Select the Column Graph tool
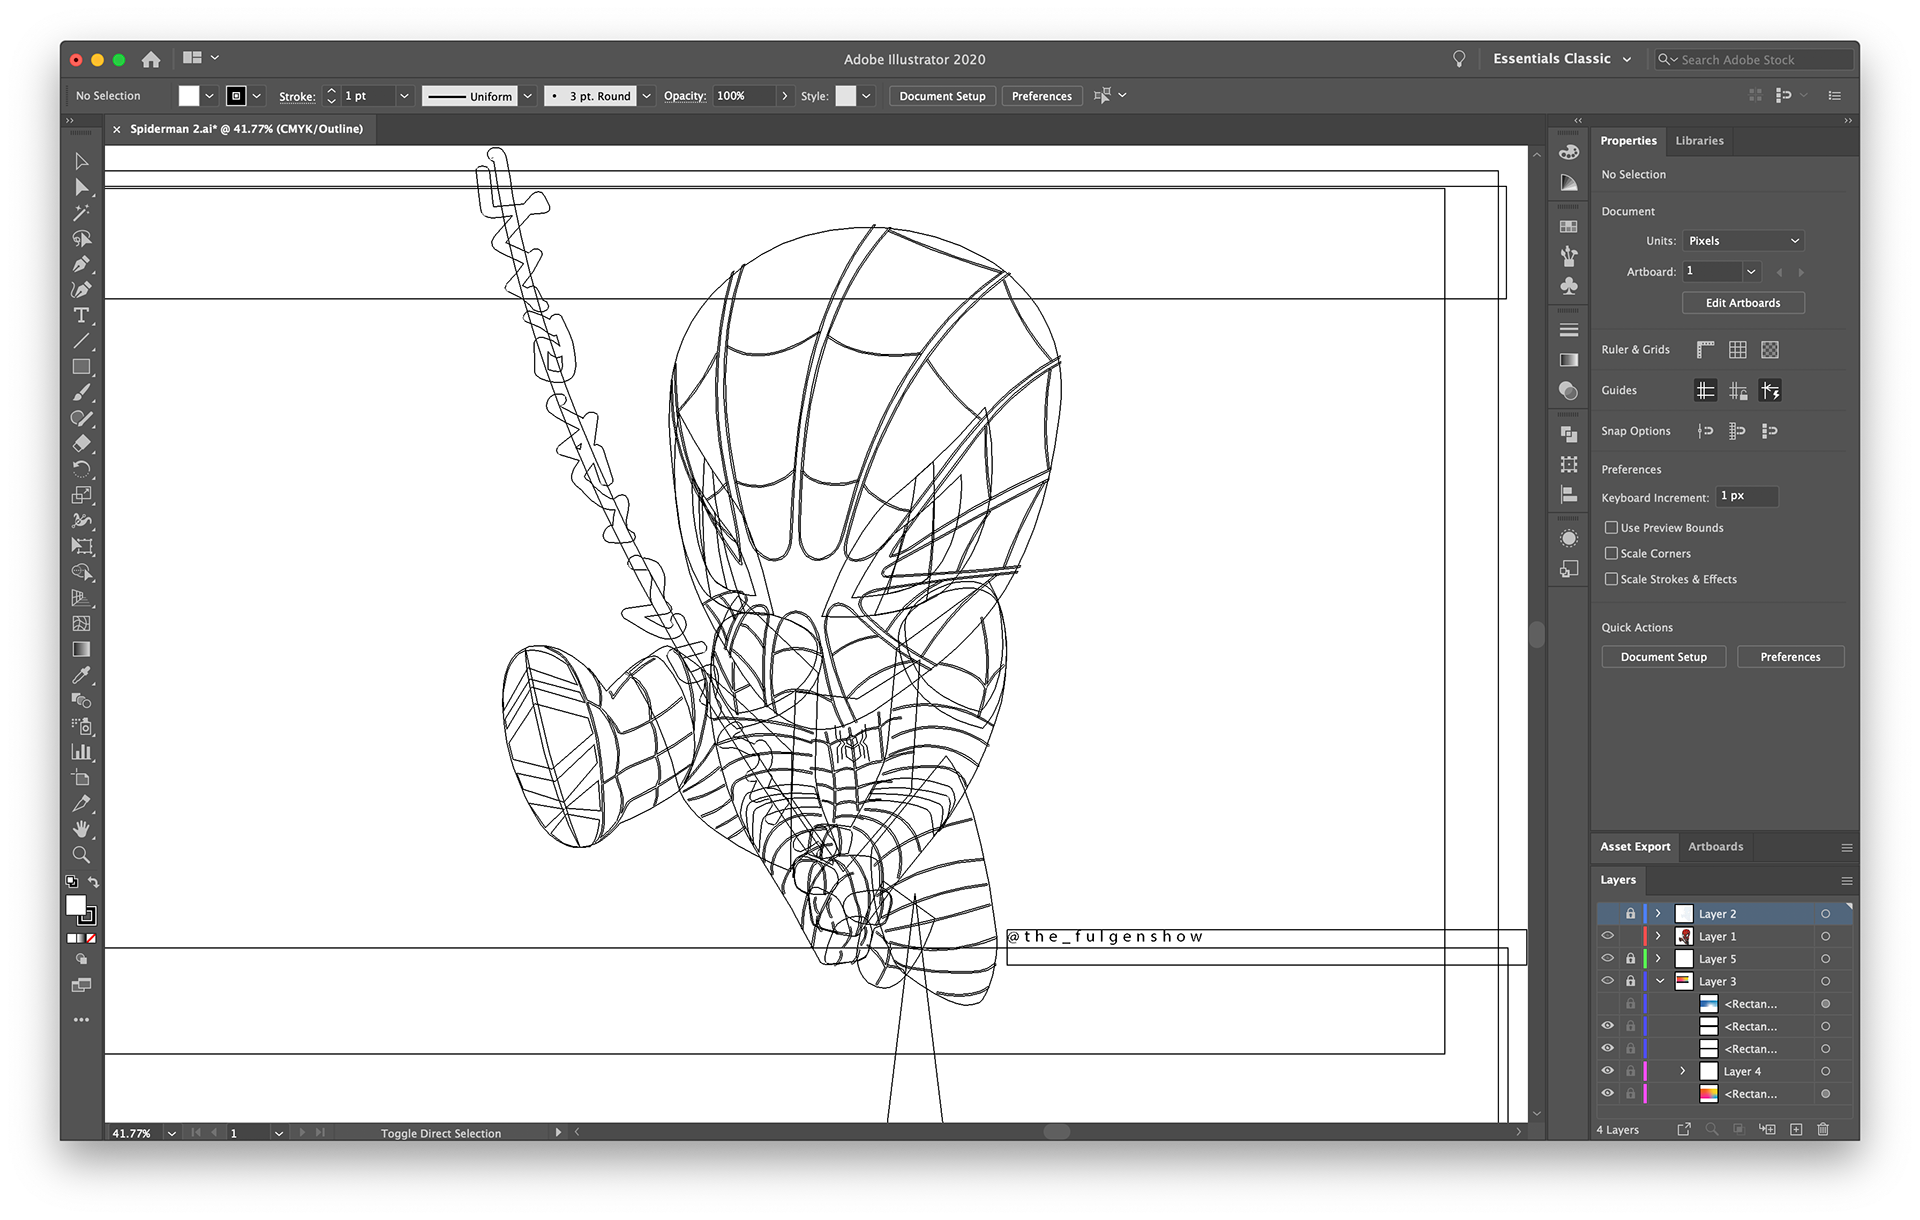Viewport: 1920px width, 1220px height. click(81, 752)
